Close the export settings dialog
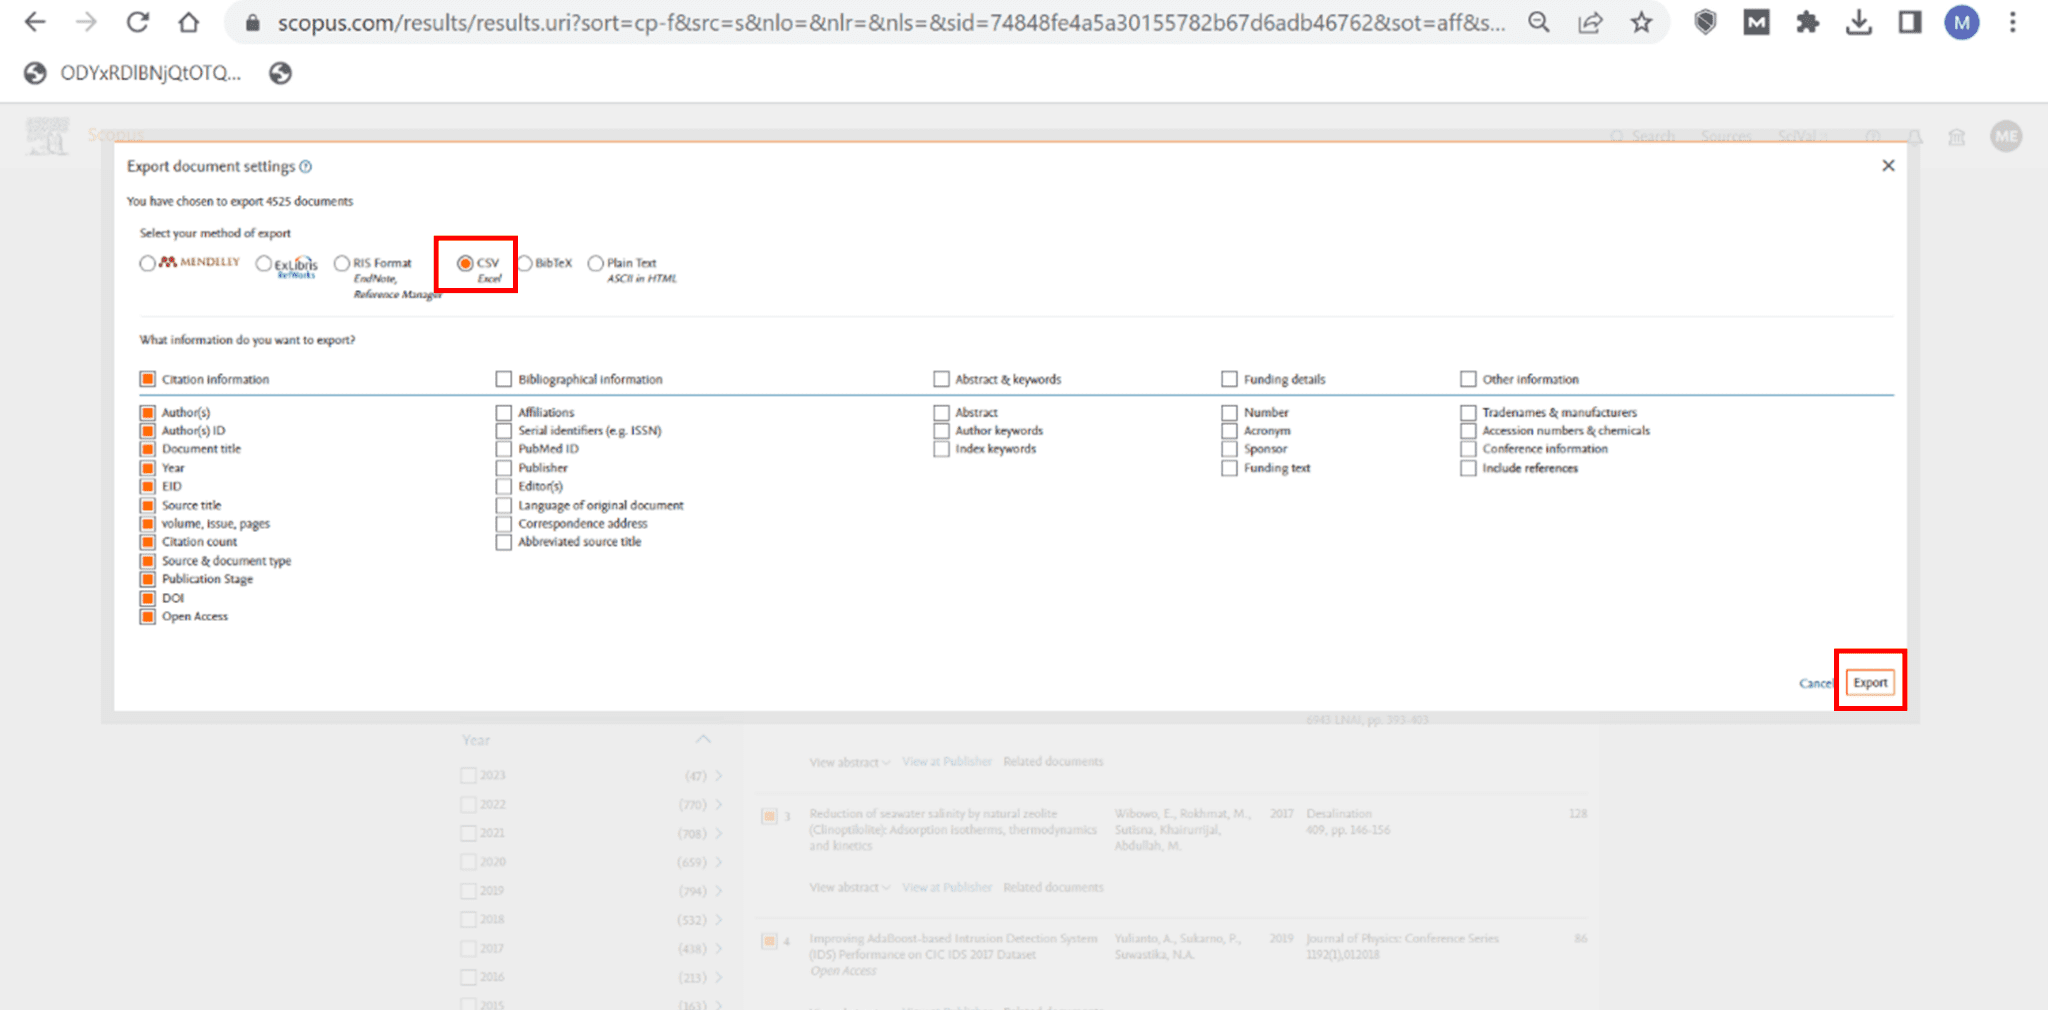 coord(1888,165)
